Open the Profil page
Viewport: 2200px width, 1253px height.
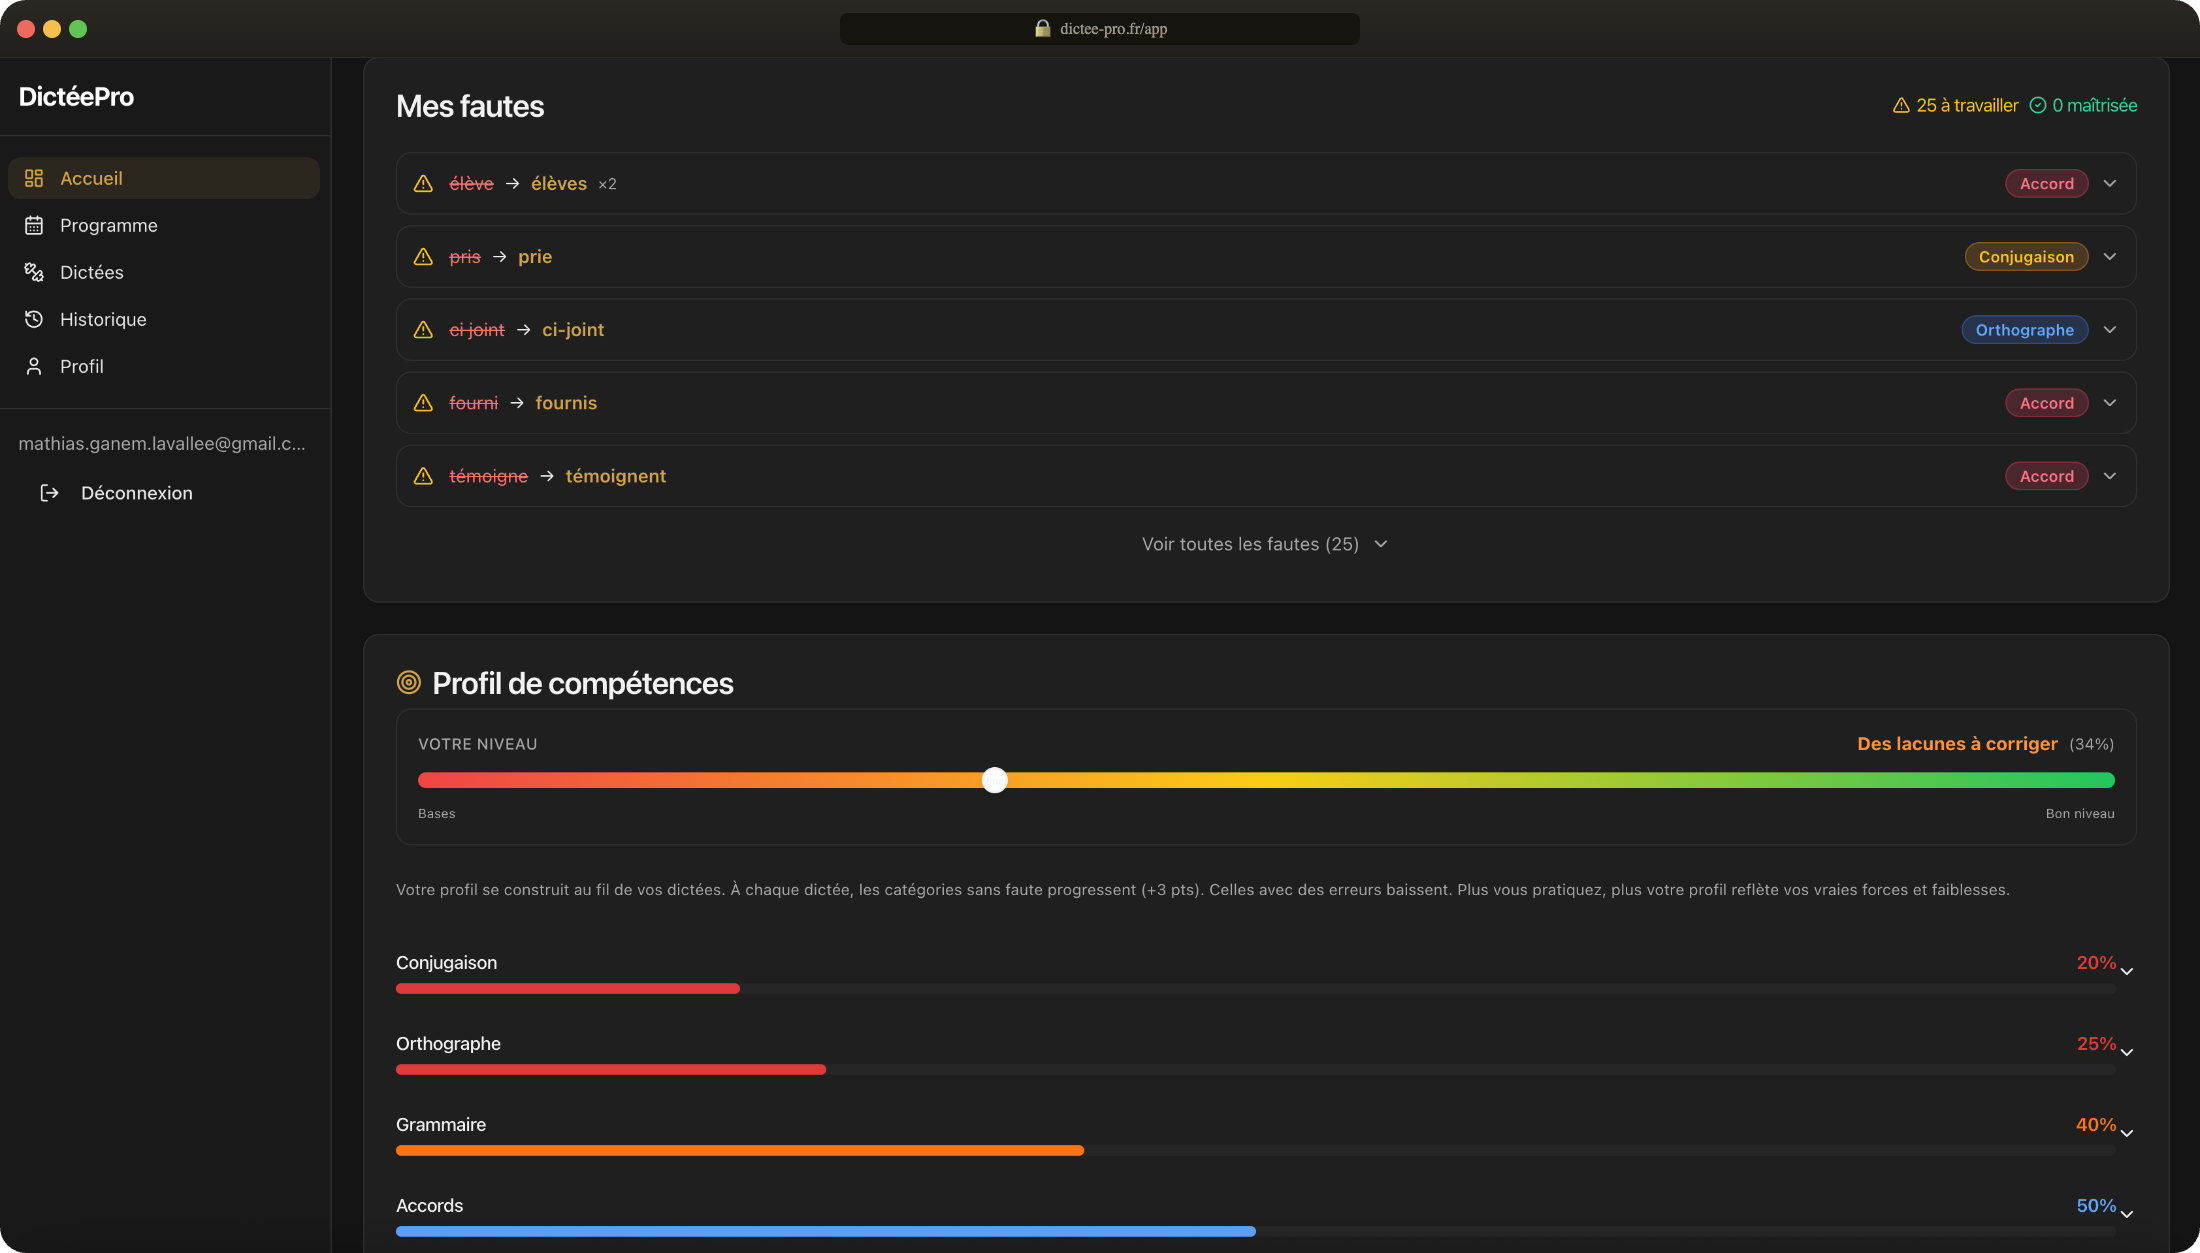tap(164, 366)
